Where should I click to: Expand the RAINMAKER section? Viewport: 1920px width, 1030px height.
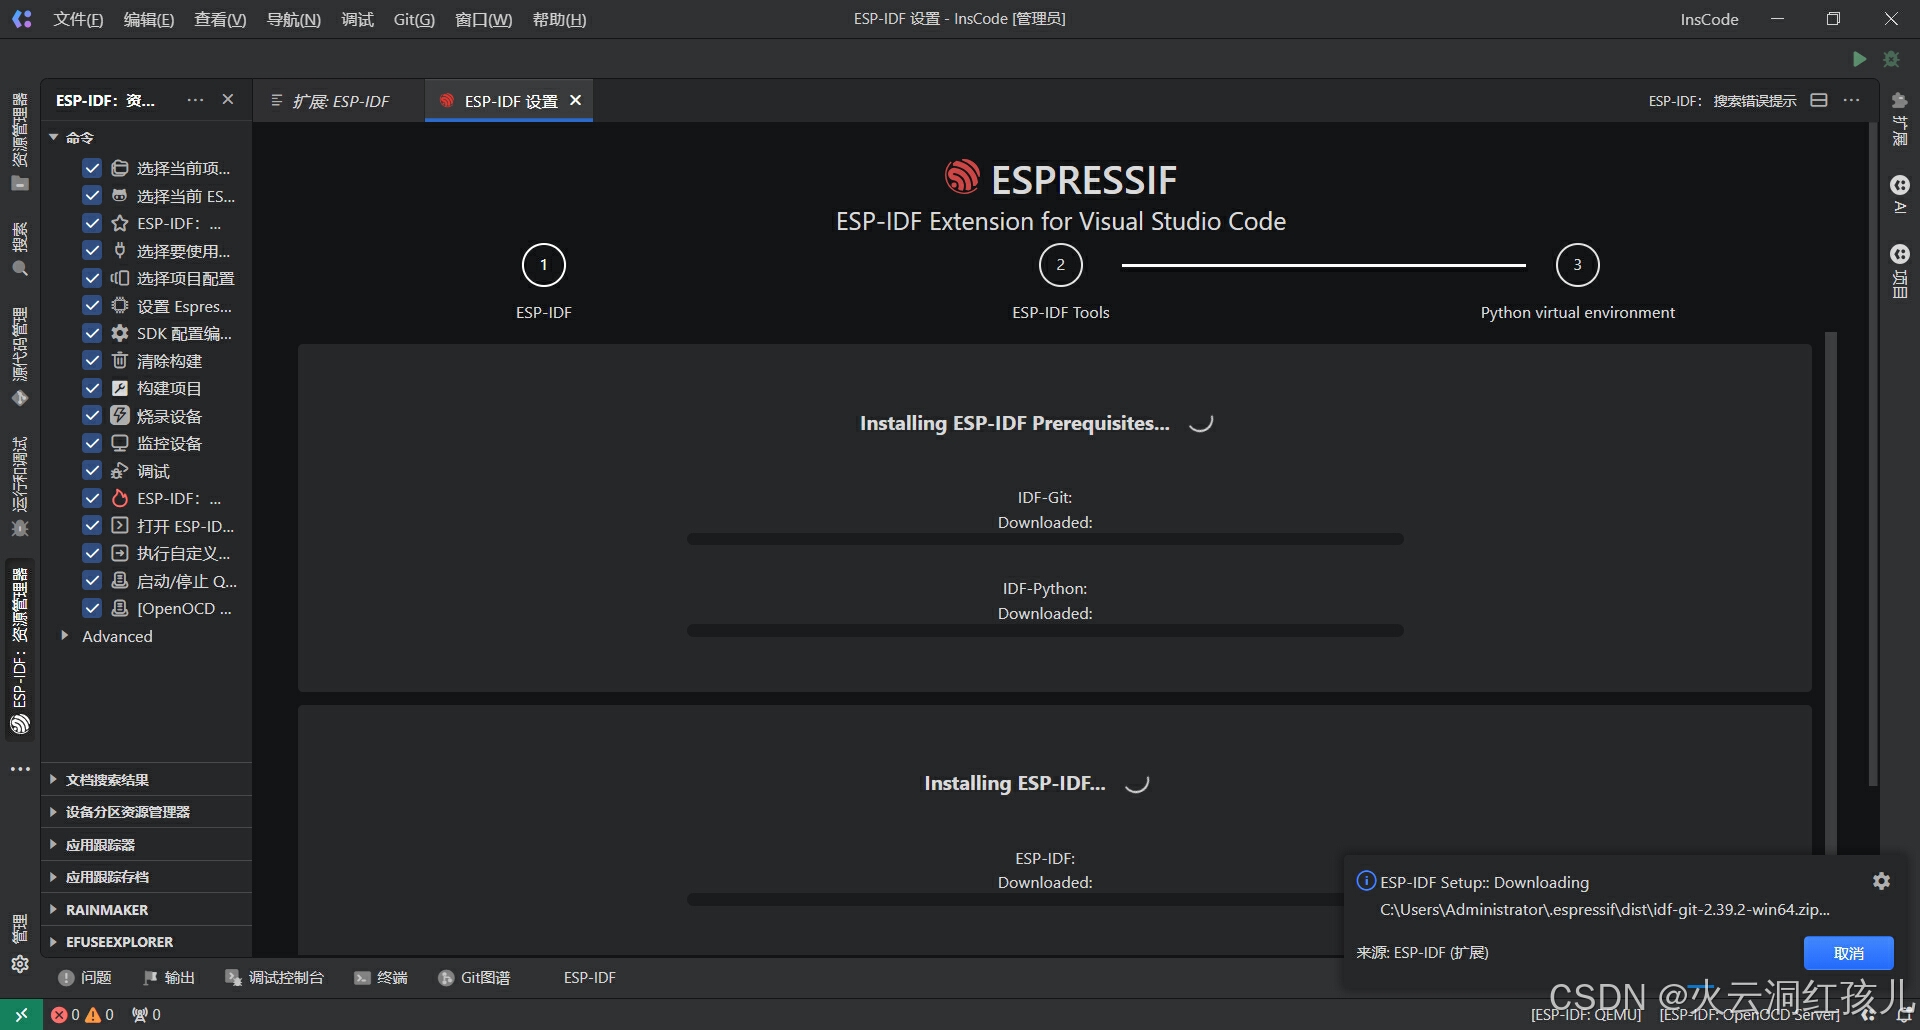pos(146,910)
